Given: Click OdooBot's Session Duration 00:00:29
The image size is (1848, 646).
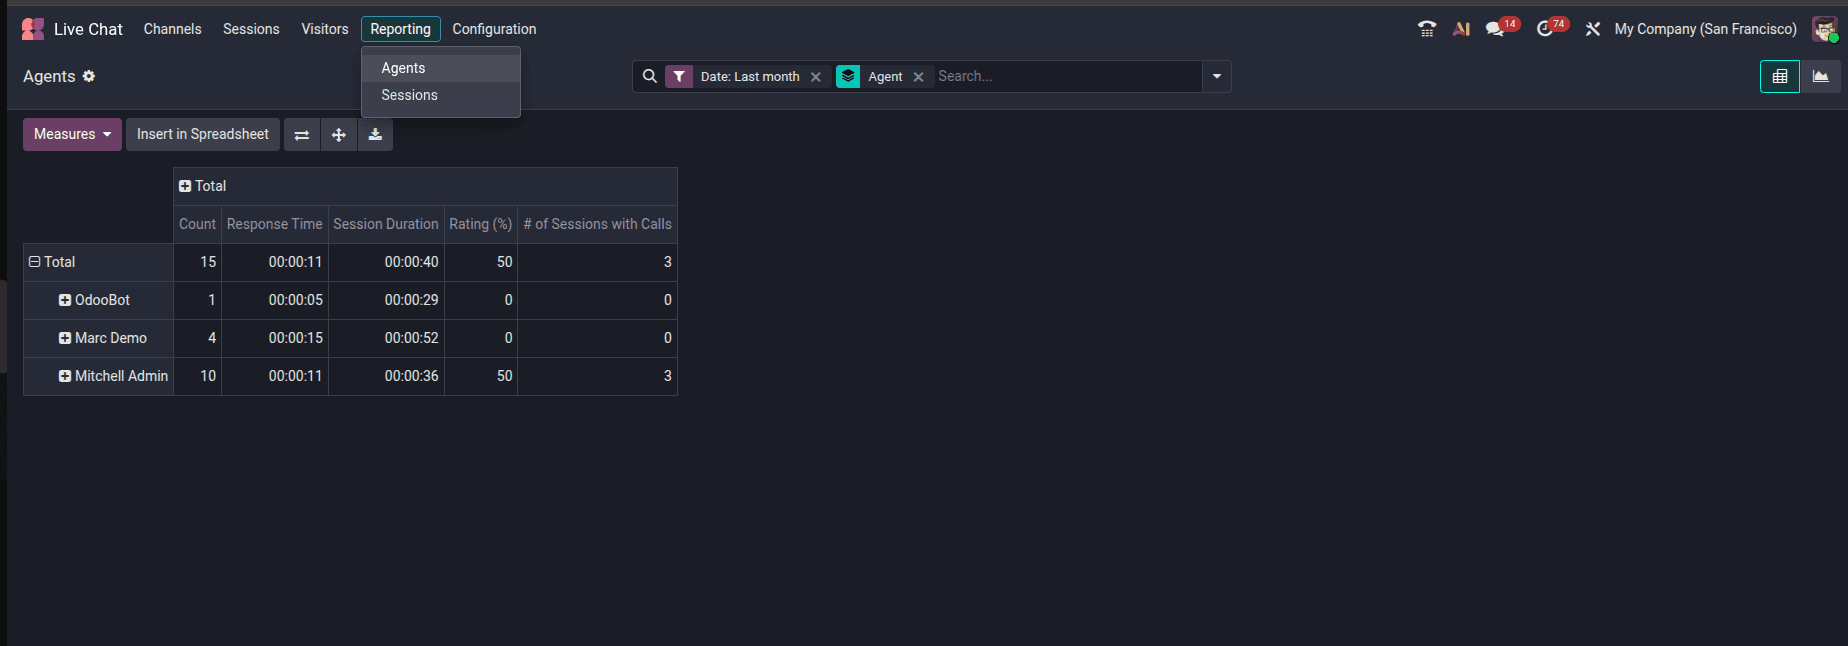Looking at the screenshot, I should click(386, 300).
